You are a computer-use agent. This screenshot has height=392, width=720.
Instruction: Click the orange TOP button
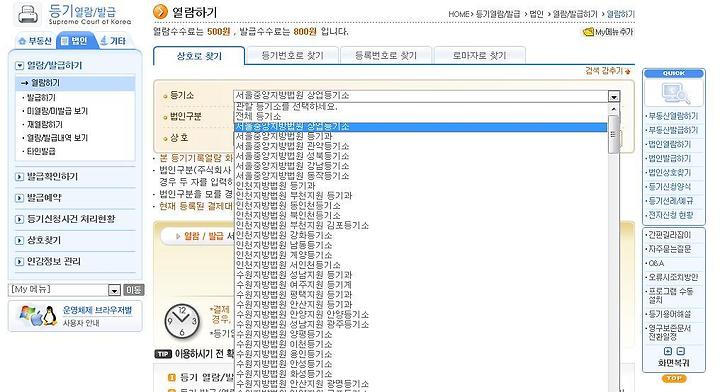[x=674, y=379]
